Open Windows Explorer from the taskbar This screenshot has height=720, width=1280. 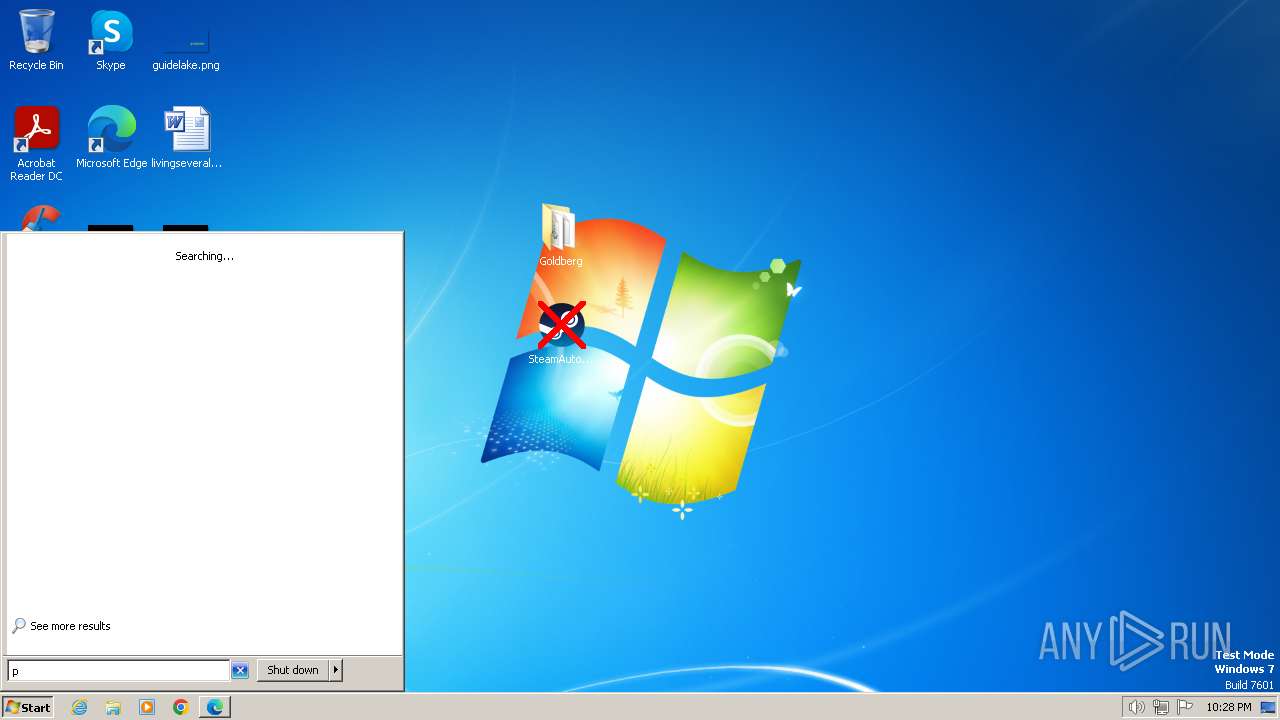tap(113, 707)
